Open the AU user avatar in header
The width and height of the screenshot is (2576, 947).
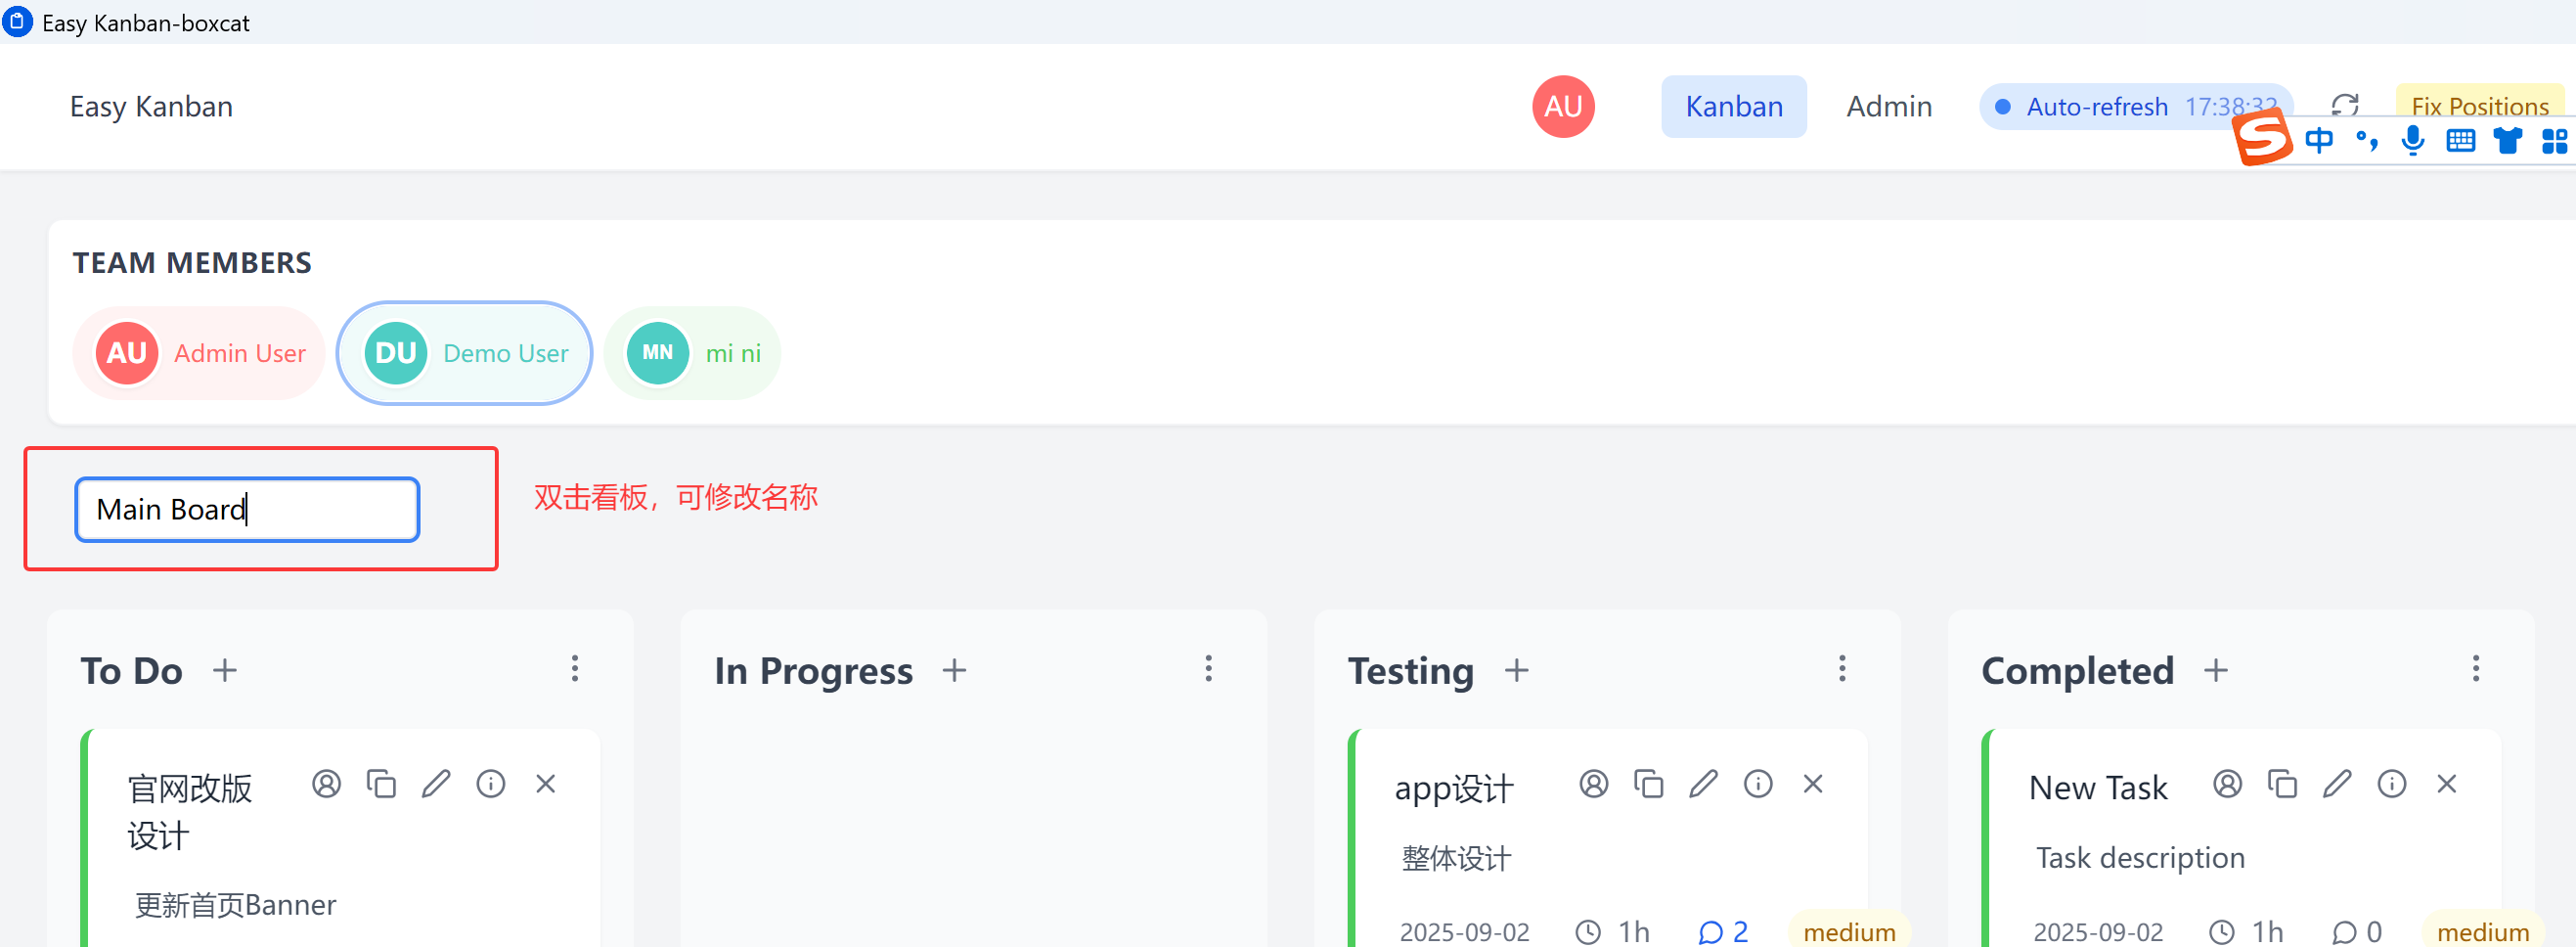click(1562, 106)
